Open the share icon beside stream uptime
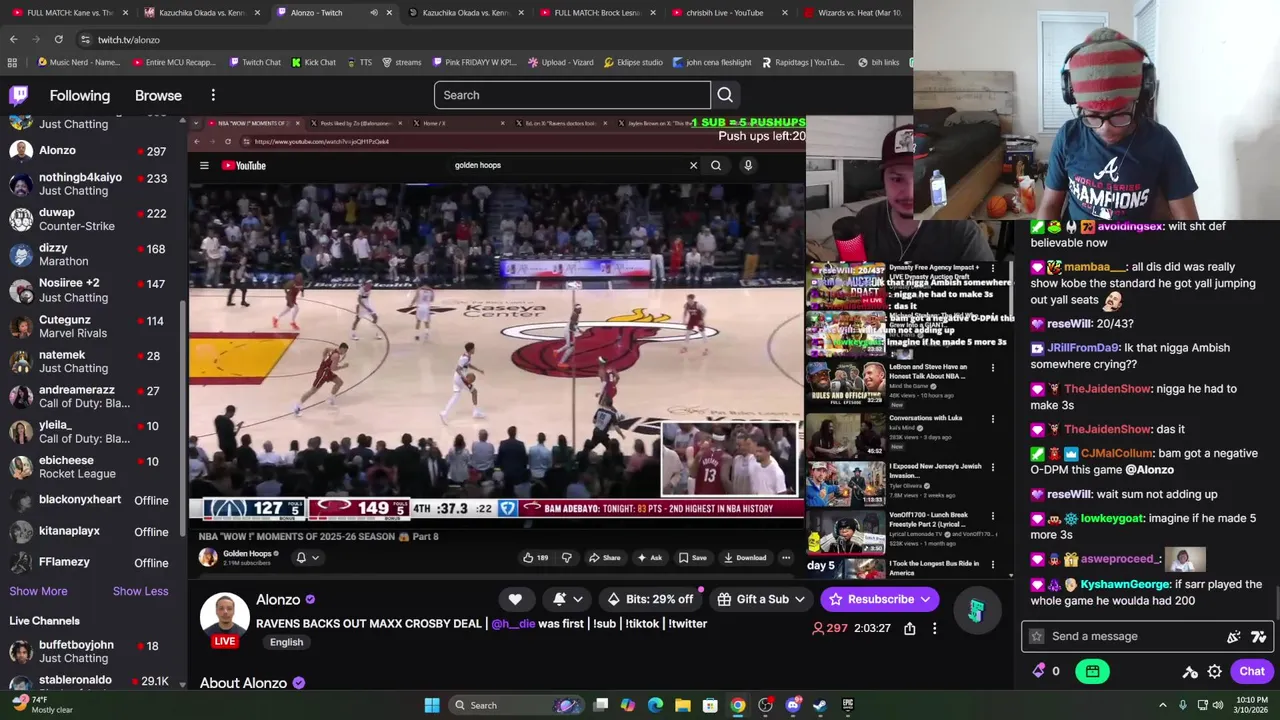 pos(910,628)
